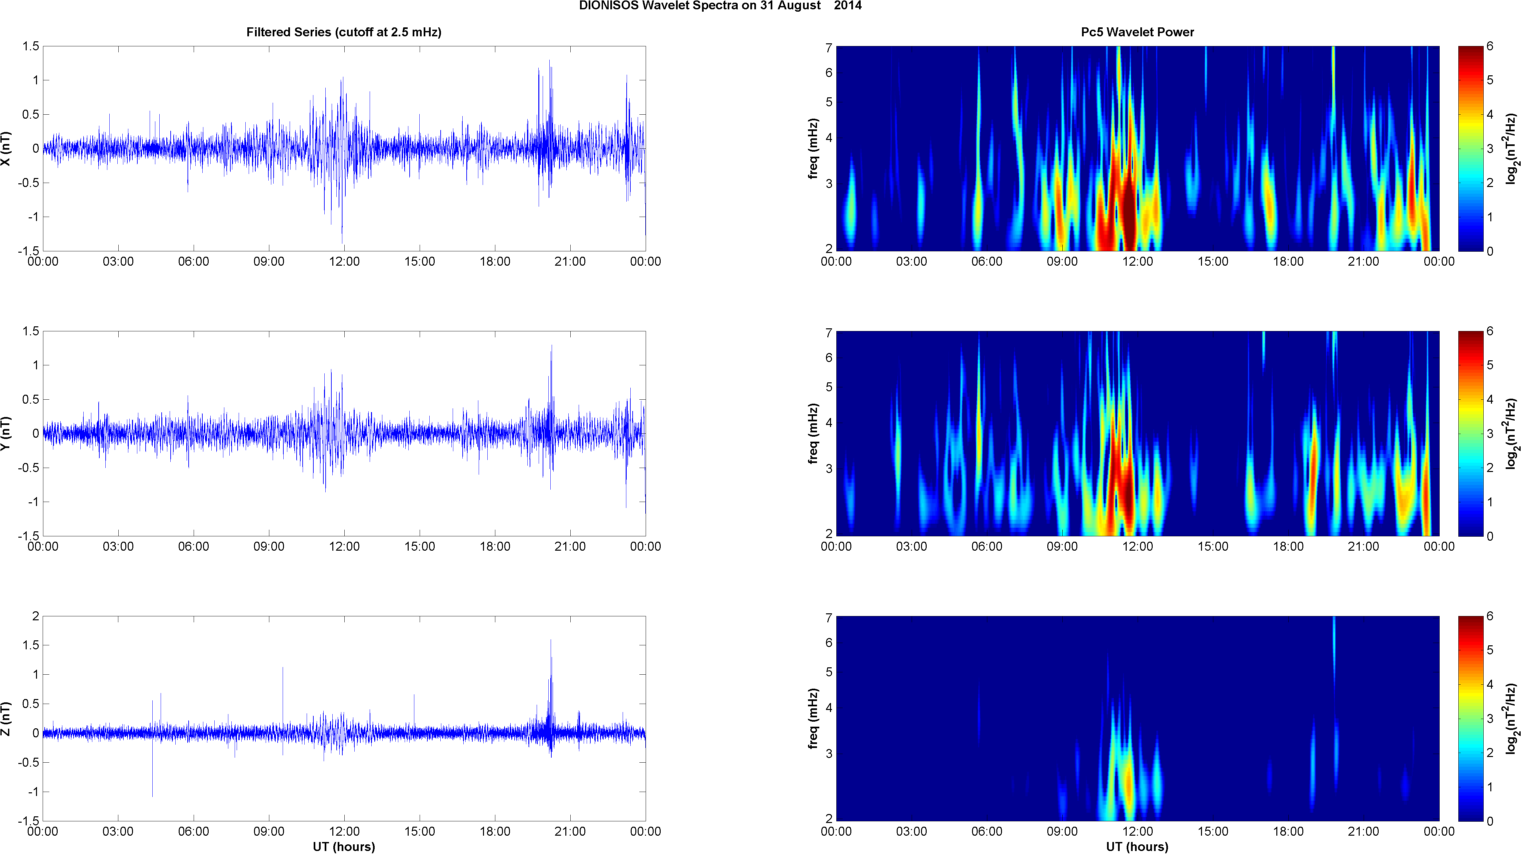The height and width of the screenshot is (854, 1521).
Task: Select the Y (nT) filtered series plot
Action: 344,433
